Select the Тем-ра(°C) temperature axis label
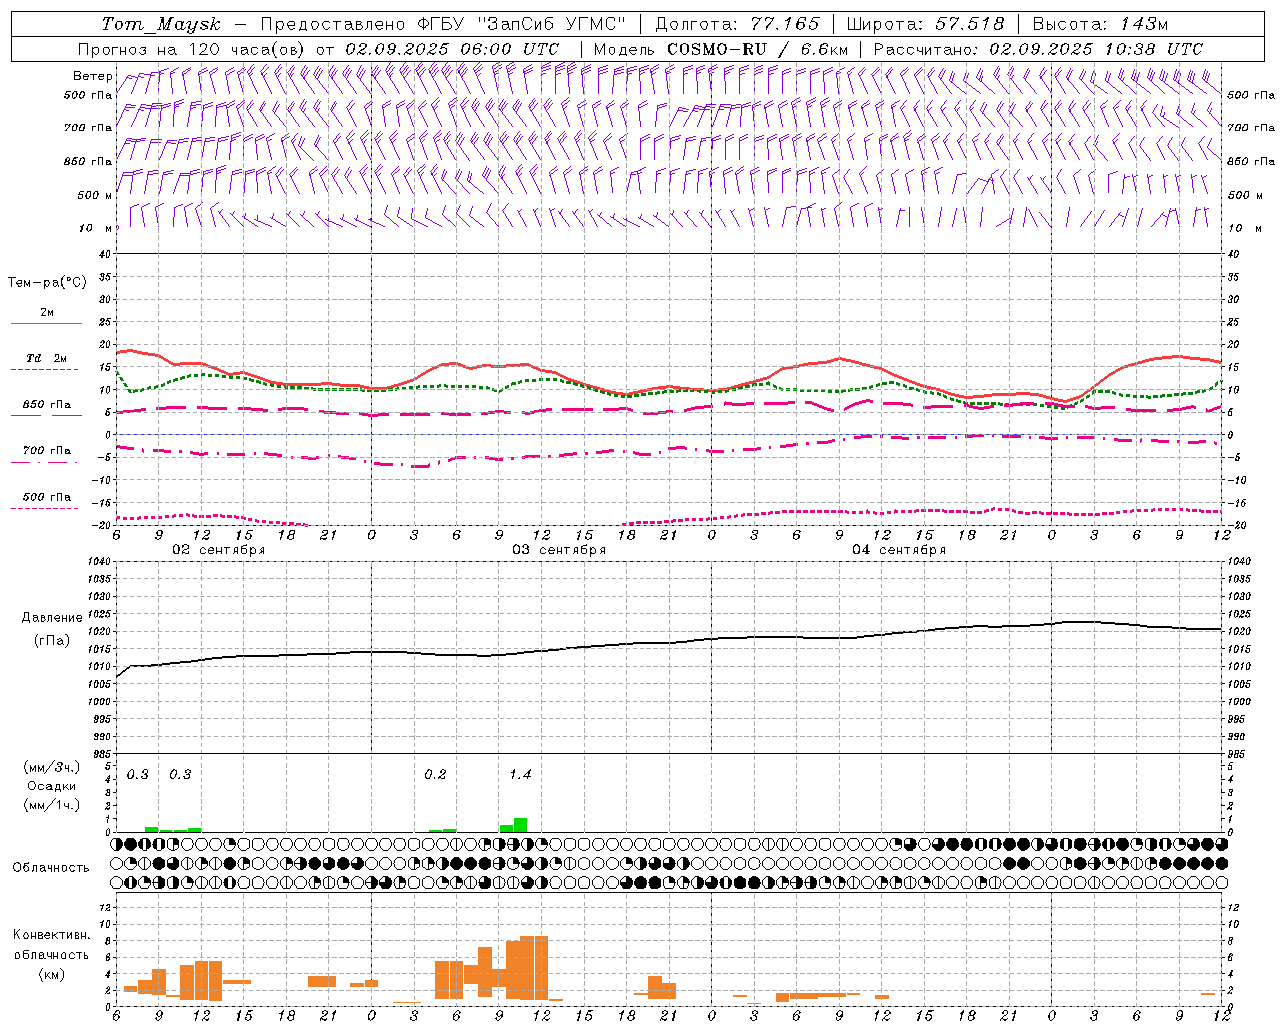 click(47, 283)
